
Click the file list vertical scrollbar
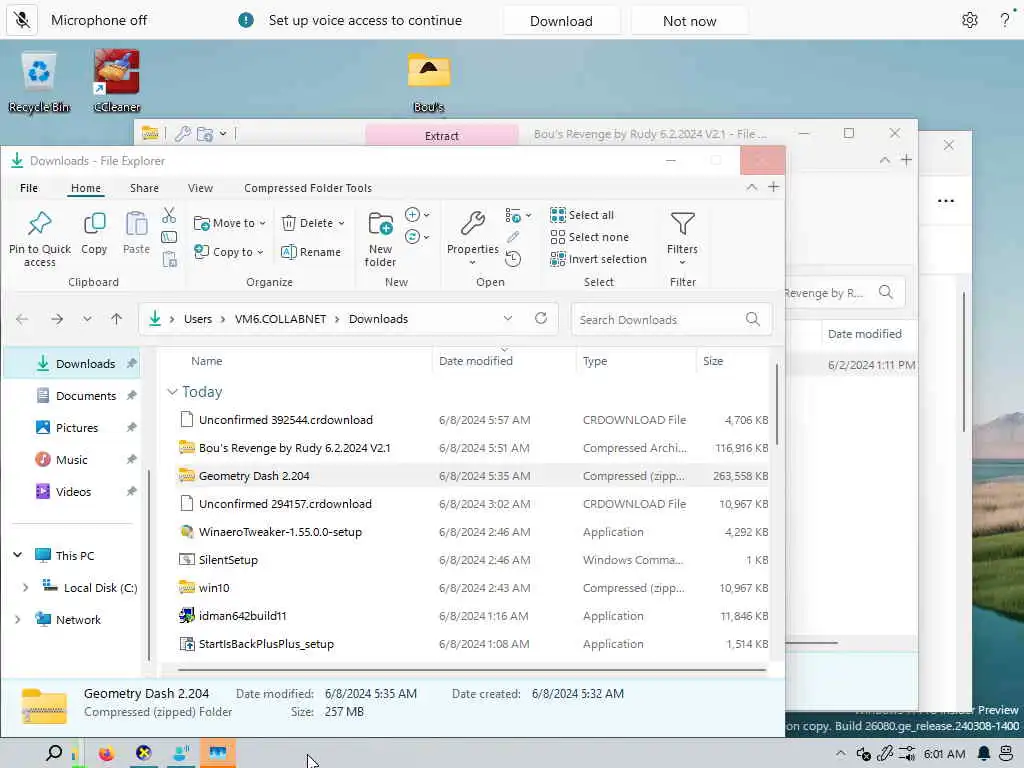coord(776,405)
